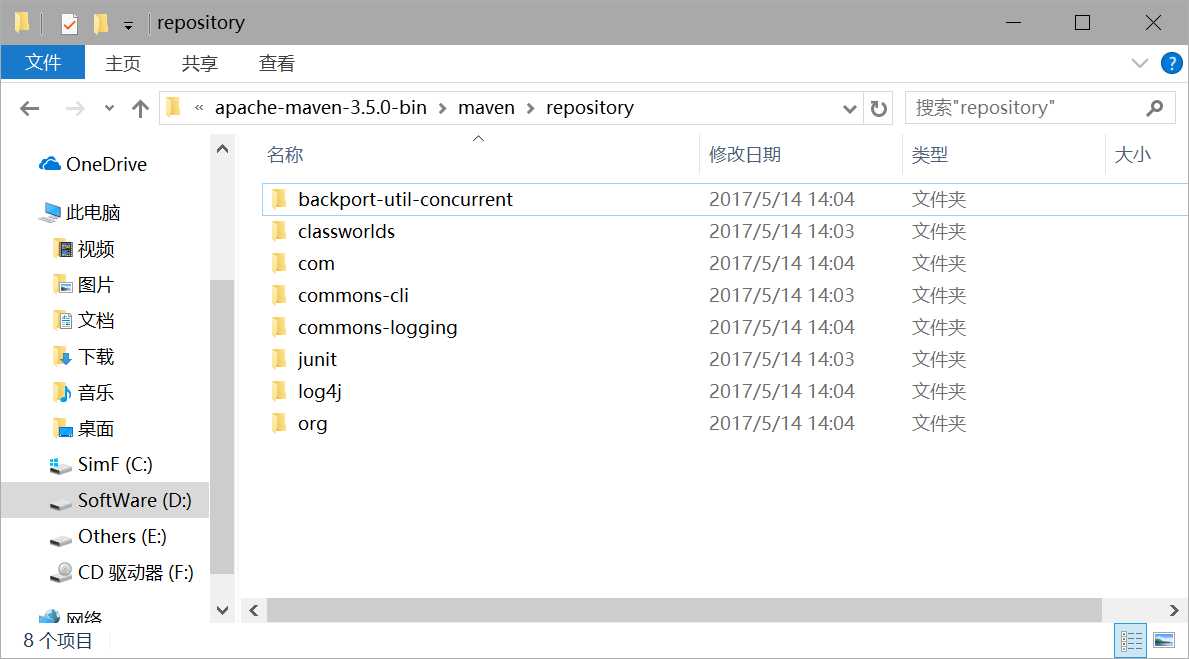
Task: Refresh the repository folder view
Action: click(878, 108)
